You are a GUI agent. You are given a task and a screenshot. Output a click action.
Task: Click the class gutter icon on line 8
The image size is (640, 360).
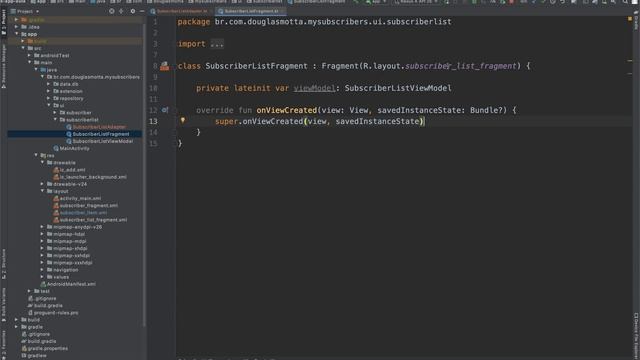click(x=164, y=66)
